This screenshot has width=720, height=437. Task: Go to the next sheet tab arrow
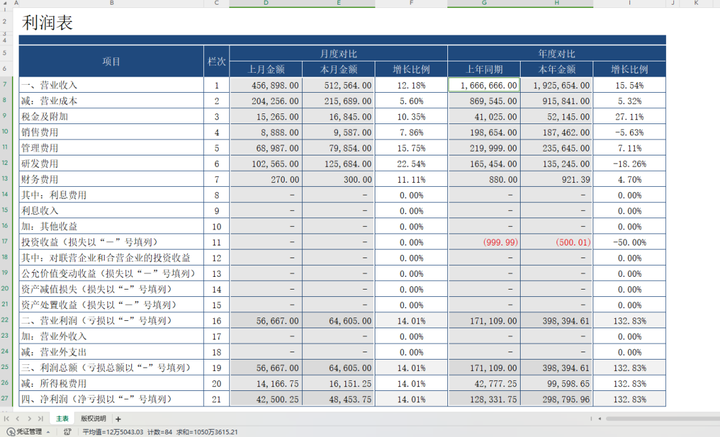tap(29, 419)
